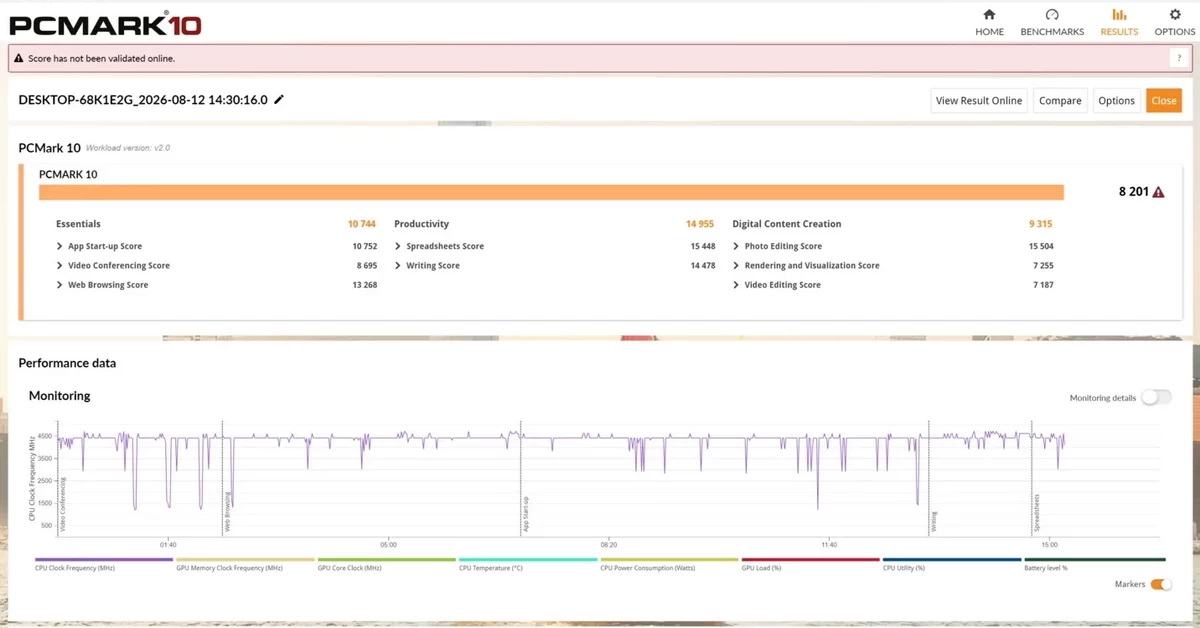Click the Digital Content Creation heading
Viewport: 1200px width, 628px height.
pyautogui.click(x=787, y=224)
